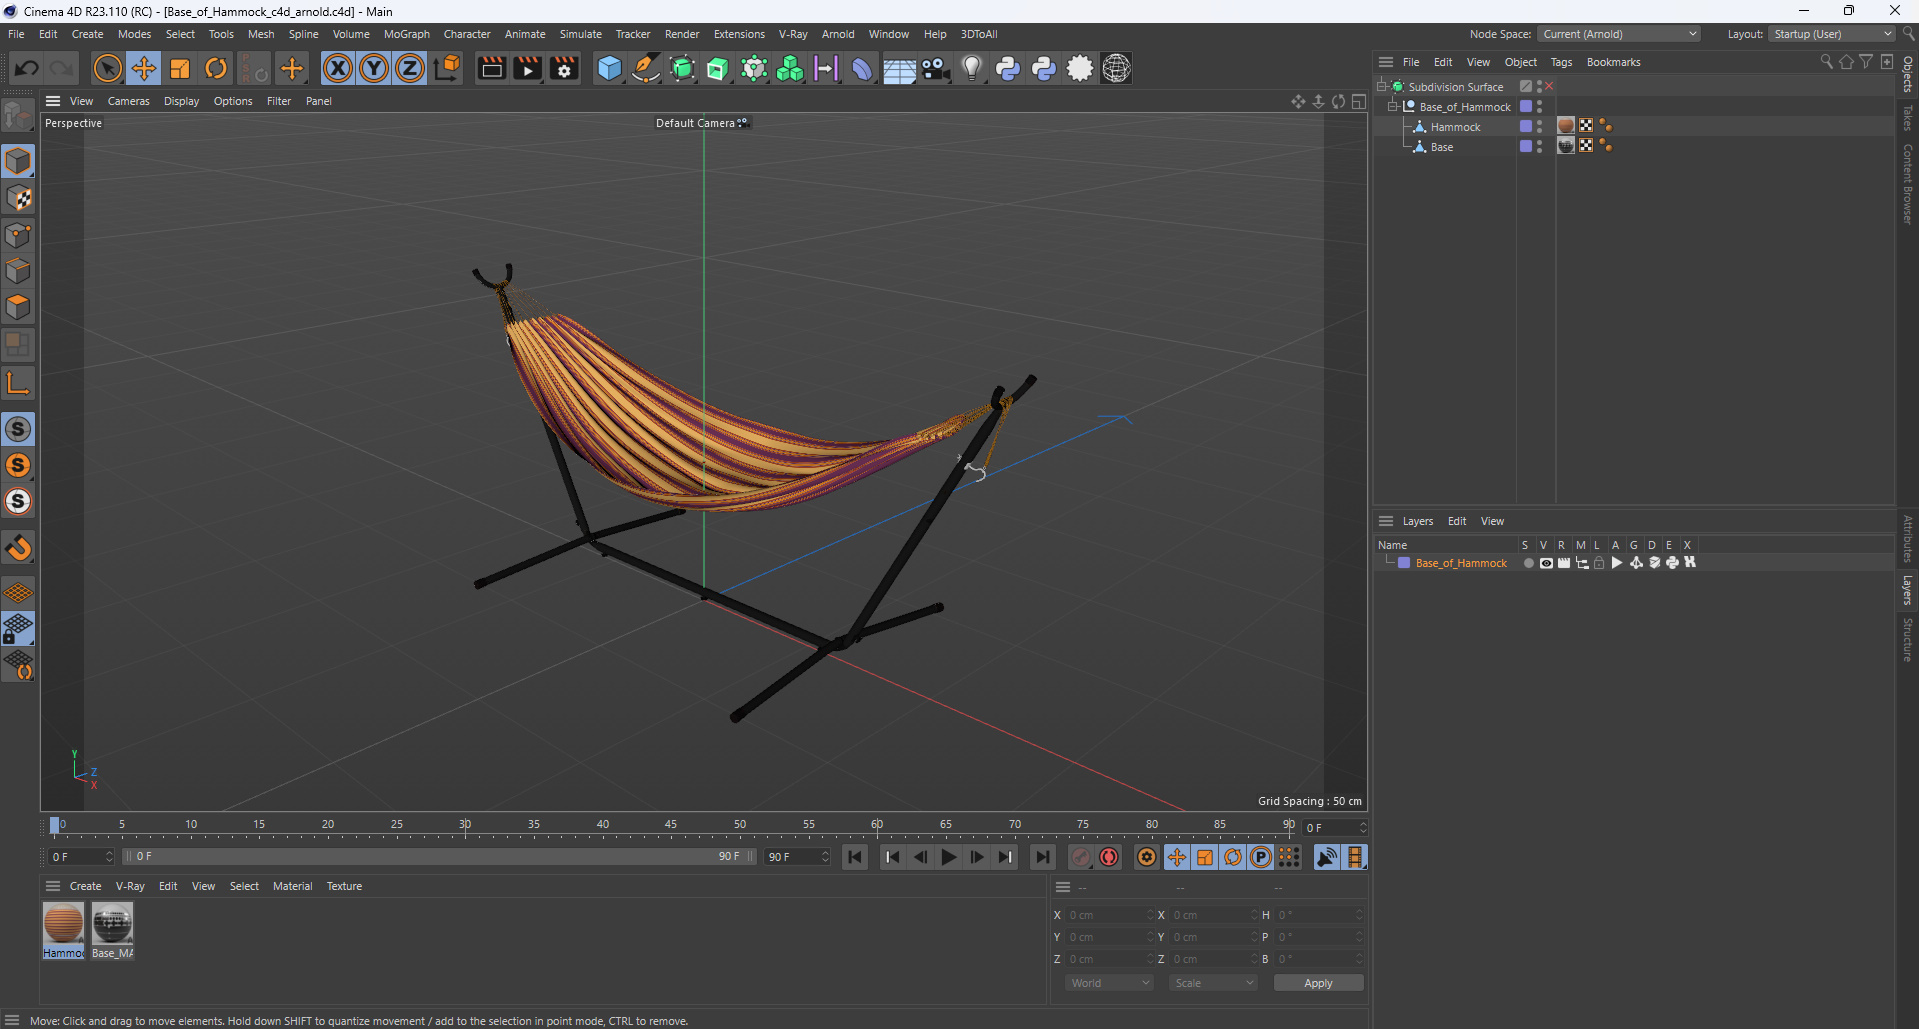The image size is (1919, 1029).
Task: Play the animation forward
Action: point(948,857)
